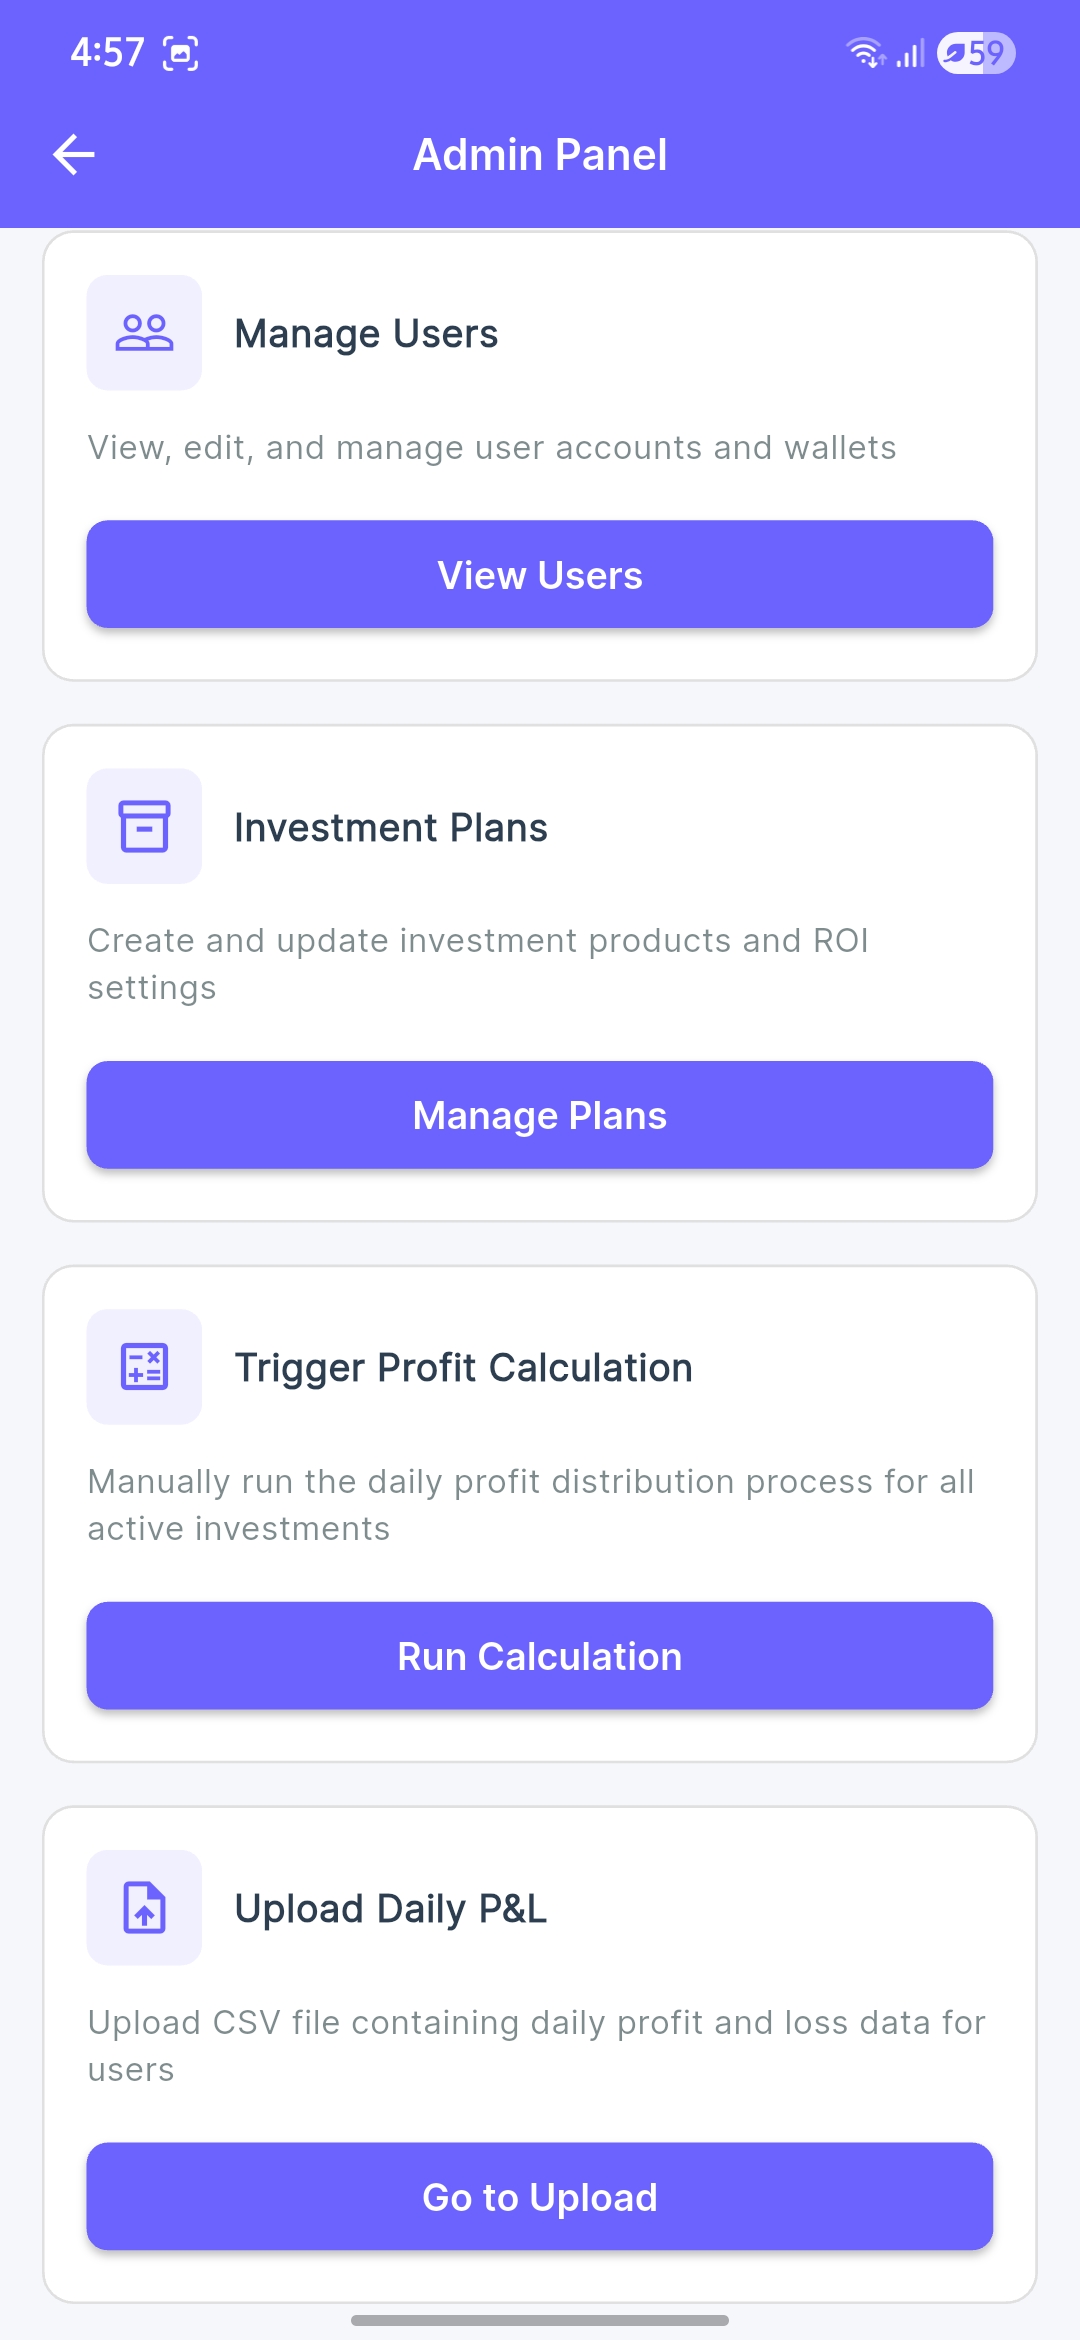This screenshot has width=1080, height=2340.
Task: Tap the bottom home gesture bar
Action: pos(540,2320)
